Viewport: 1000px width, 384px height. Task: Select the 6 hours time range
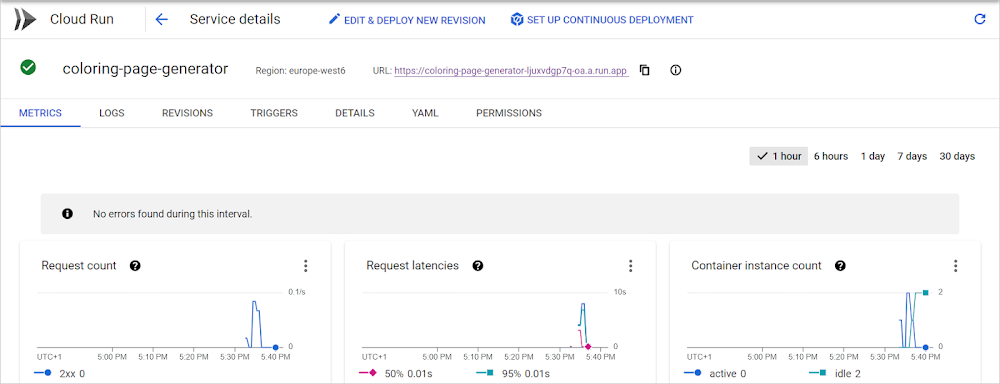pos(831,156)
